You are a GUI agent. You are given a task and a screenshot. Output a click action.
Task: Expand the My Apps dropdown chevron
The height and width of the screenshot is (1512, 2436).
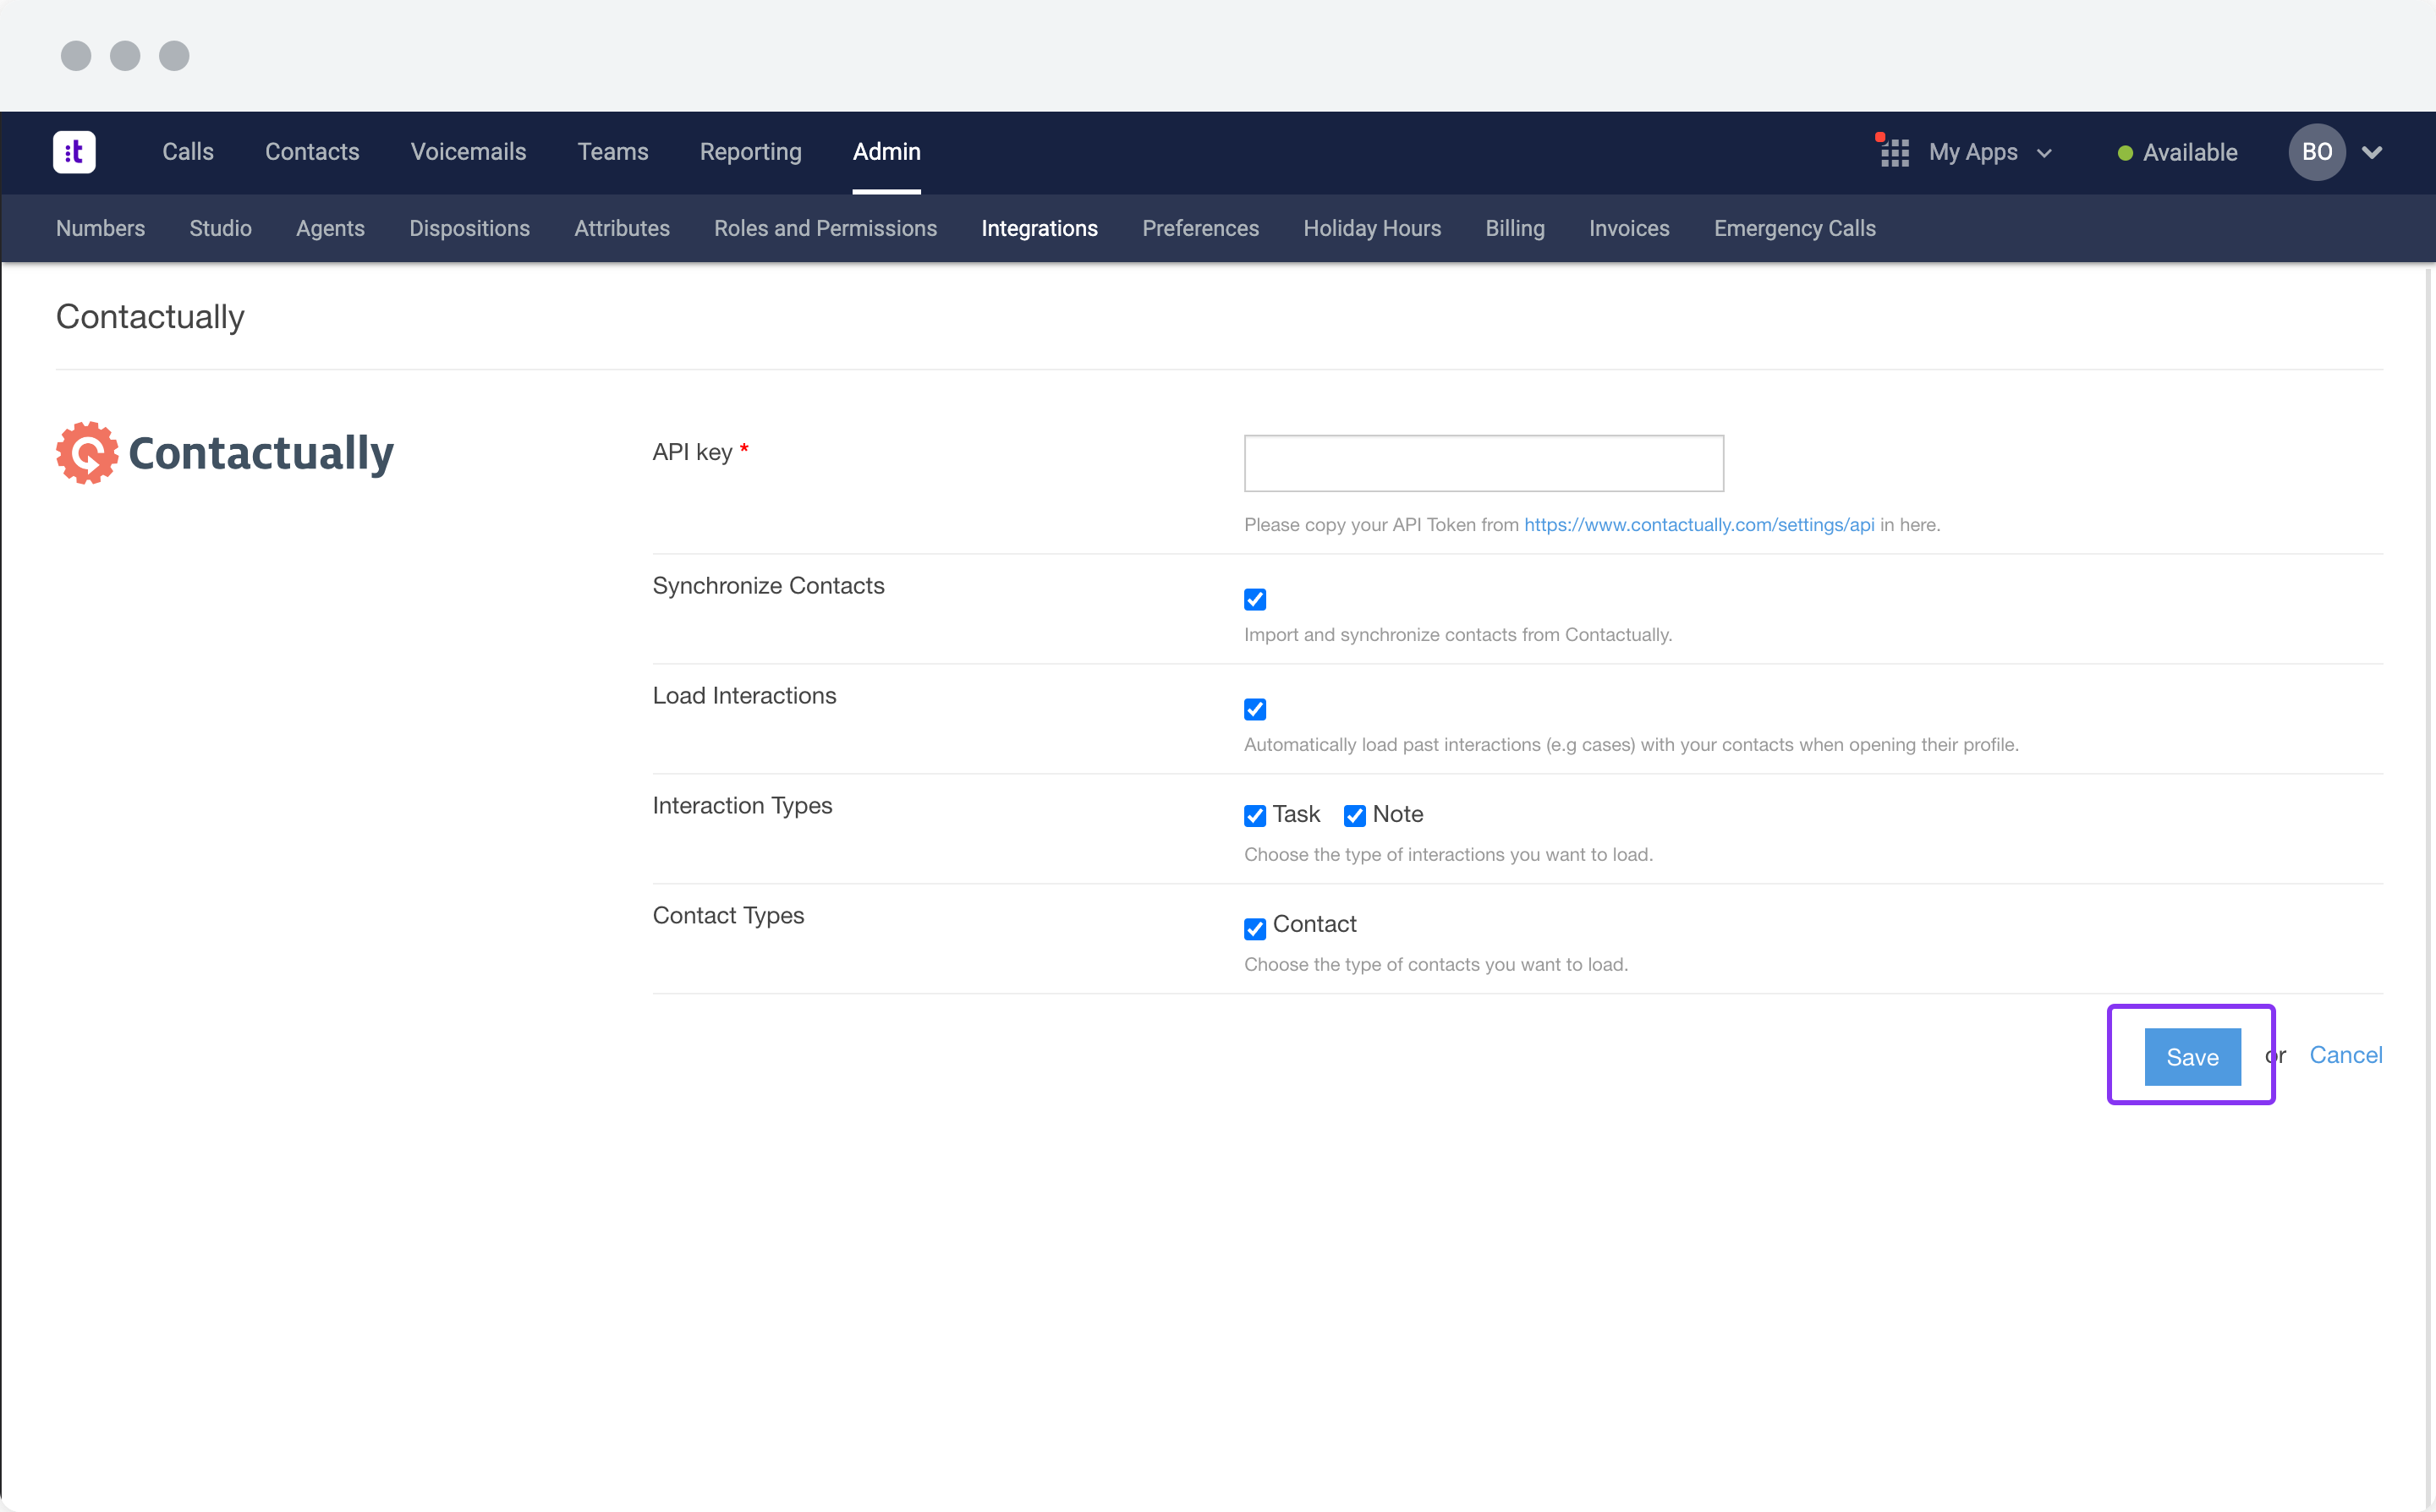[x=2045, y=153]
